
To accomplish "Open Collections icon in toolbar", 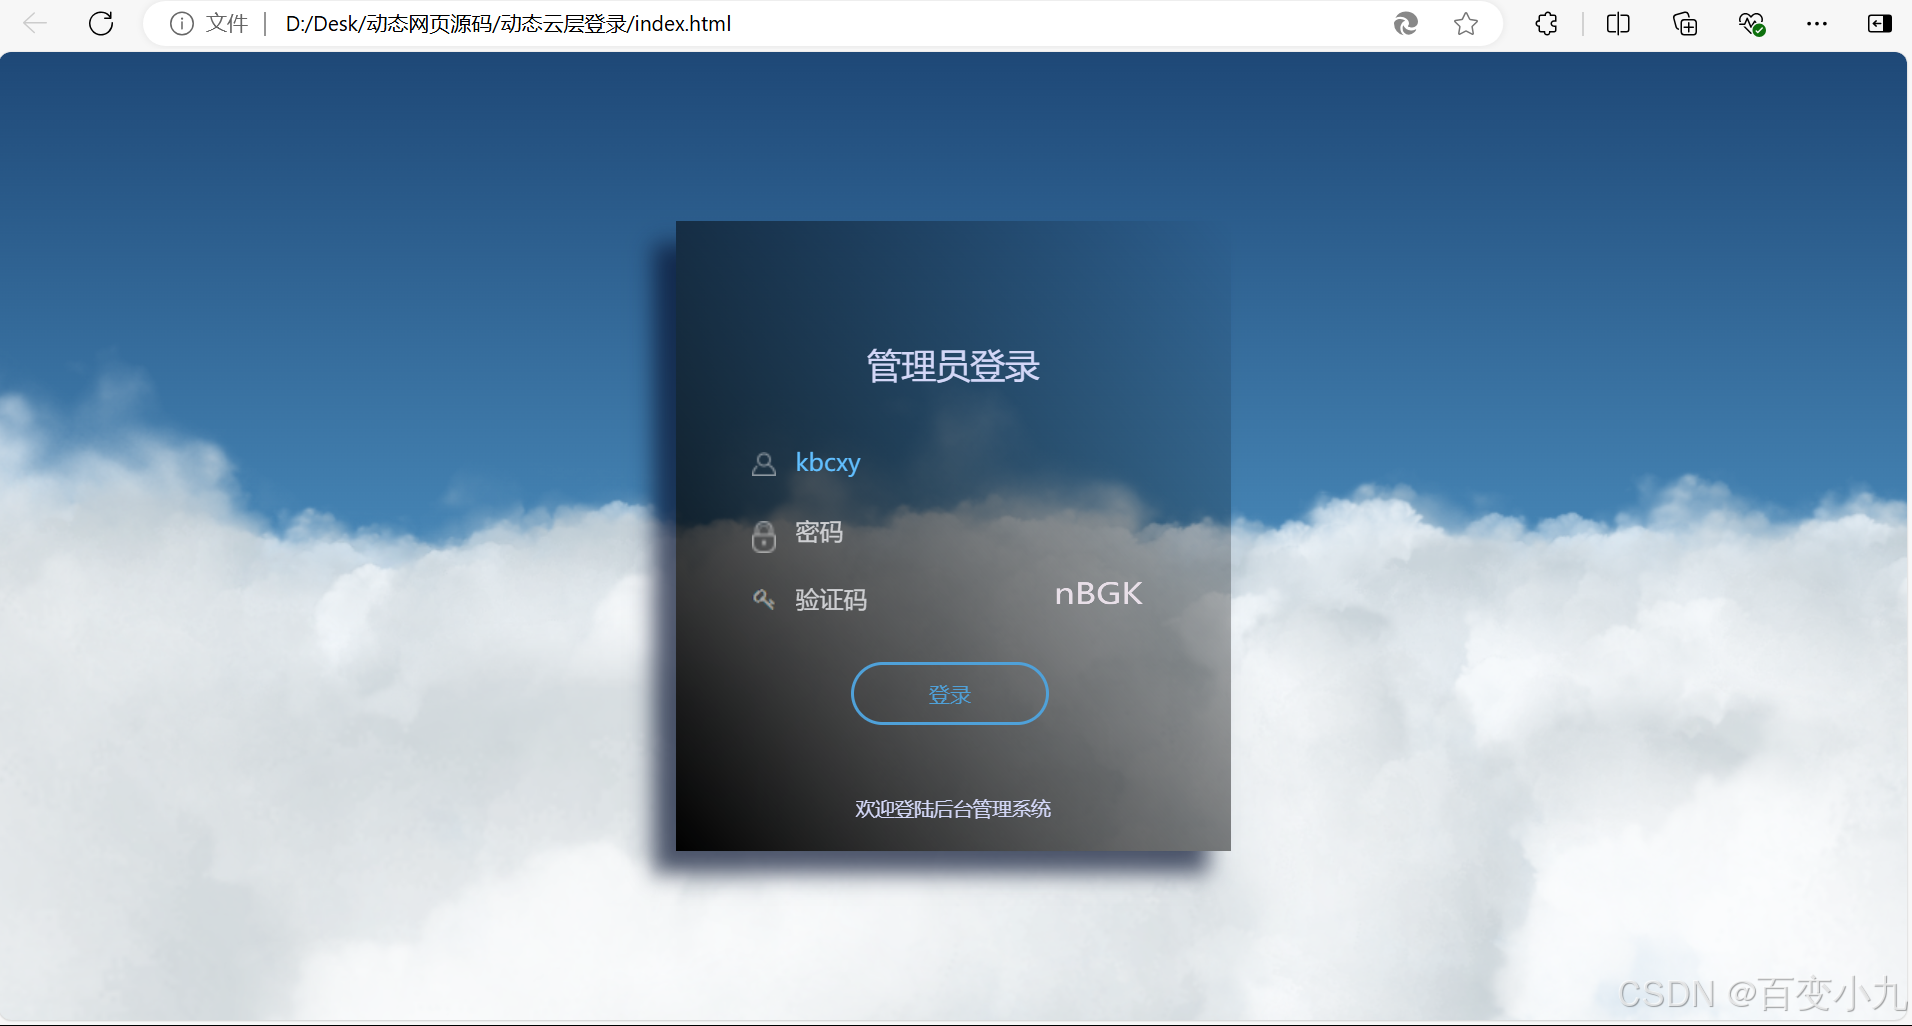I will 1685,23.
